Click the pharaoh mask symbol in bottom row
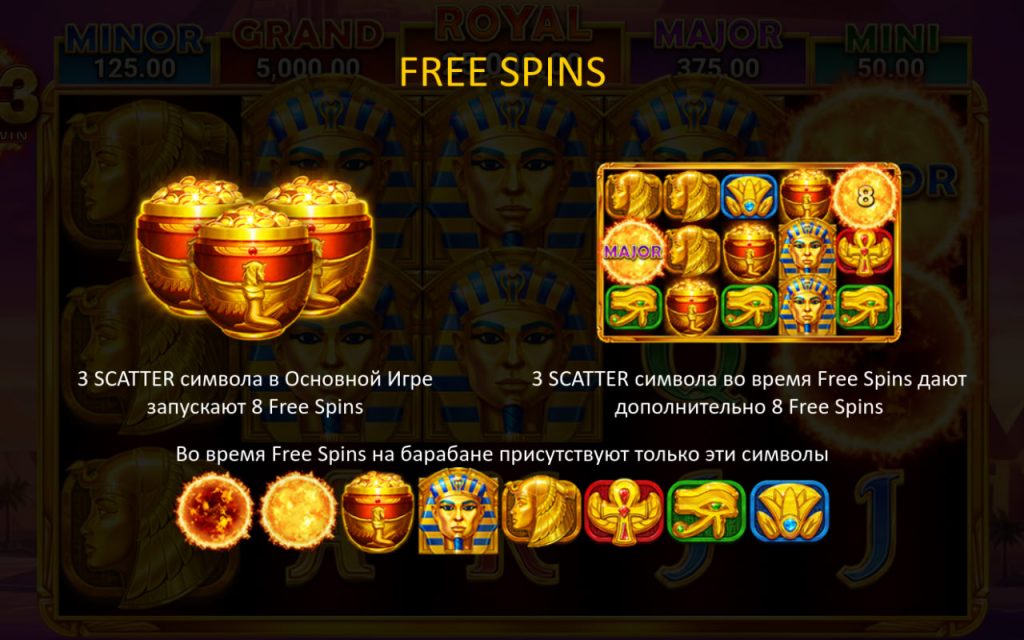 pos(458,511)
